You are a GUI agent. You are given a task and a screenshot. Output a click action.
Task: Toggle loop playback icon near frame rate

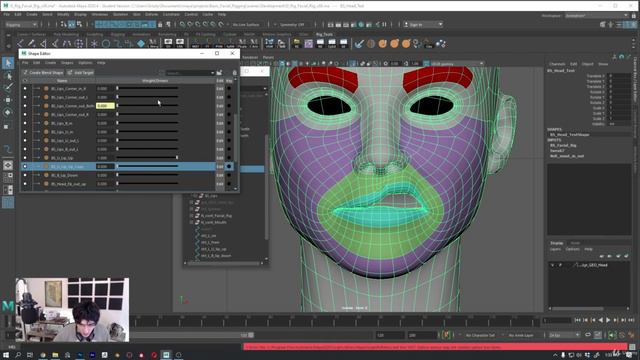point(588,335)
